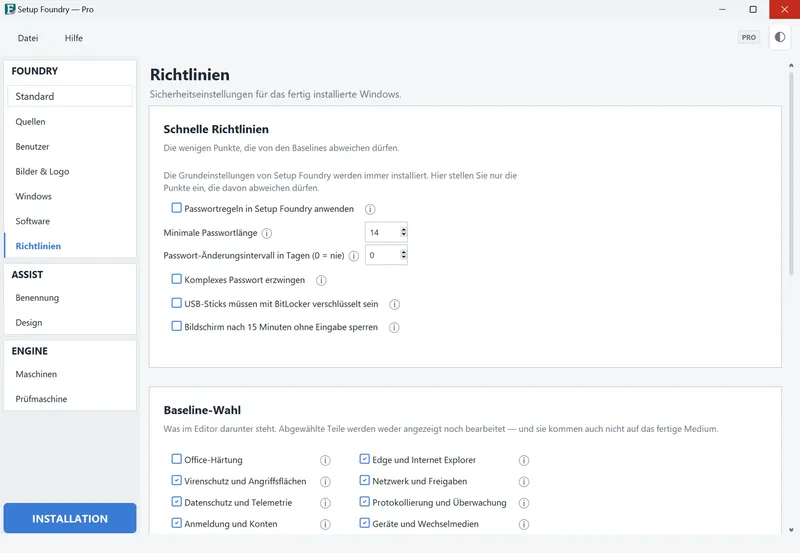
Task: Open Prüfmaschine under ENGINE
Action: (x=70, y=399)
